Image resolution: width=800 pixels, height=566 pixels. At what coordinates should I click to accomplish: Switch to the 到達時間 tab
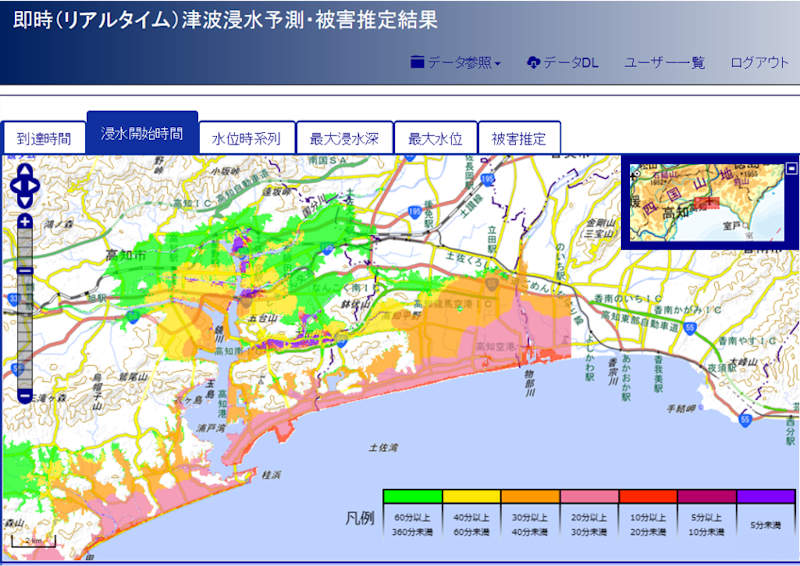coord(44,138)
